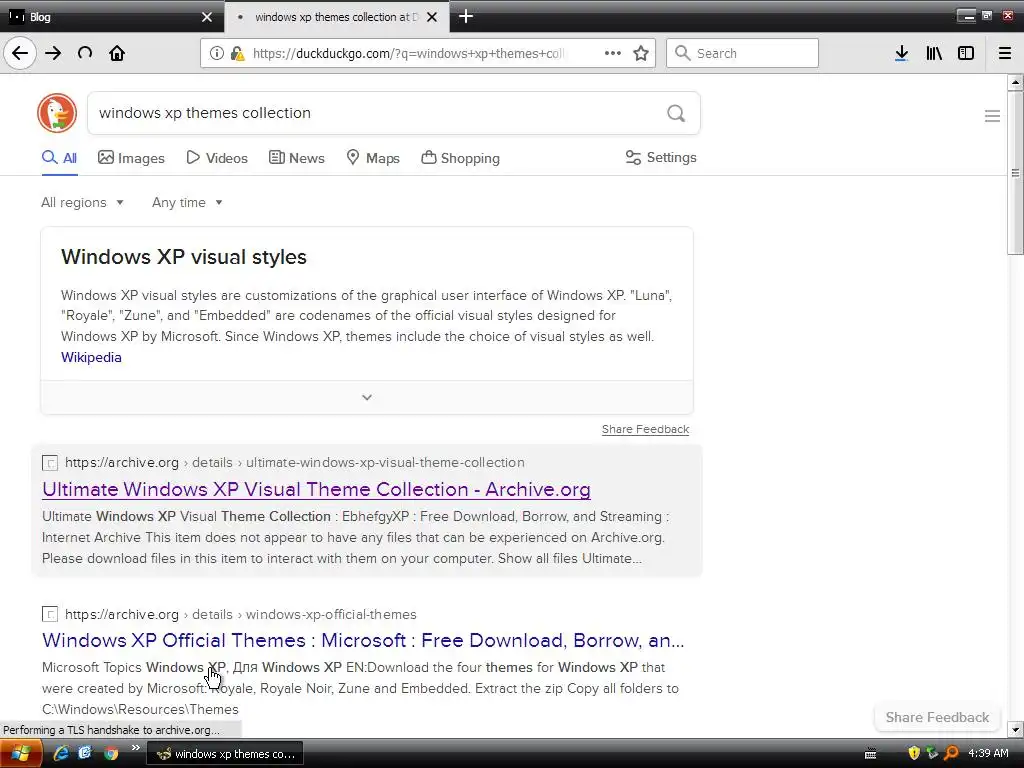Click favicon of ultimate-windows-xp-visual-theme-collection result
This screenshot has width=1024, height=768.
coord(50,463)
